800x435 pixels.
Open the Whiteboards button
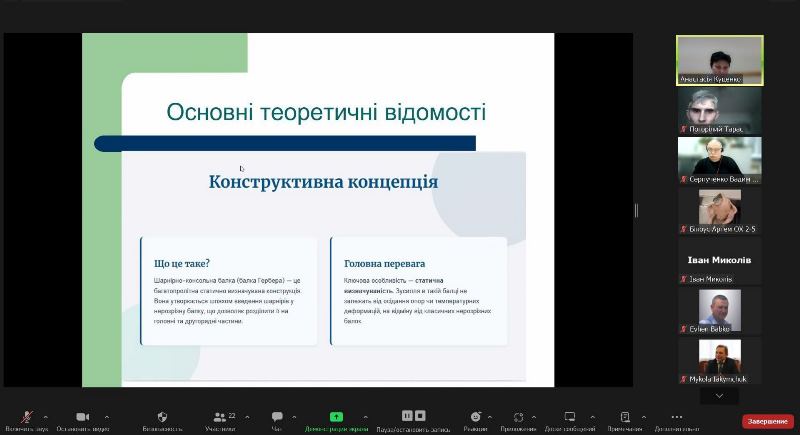coord(569,417)
